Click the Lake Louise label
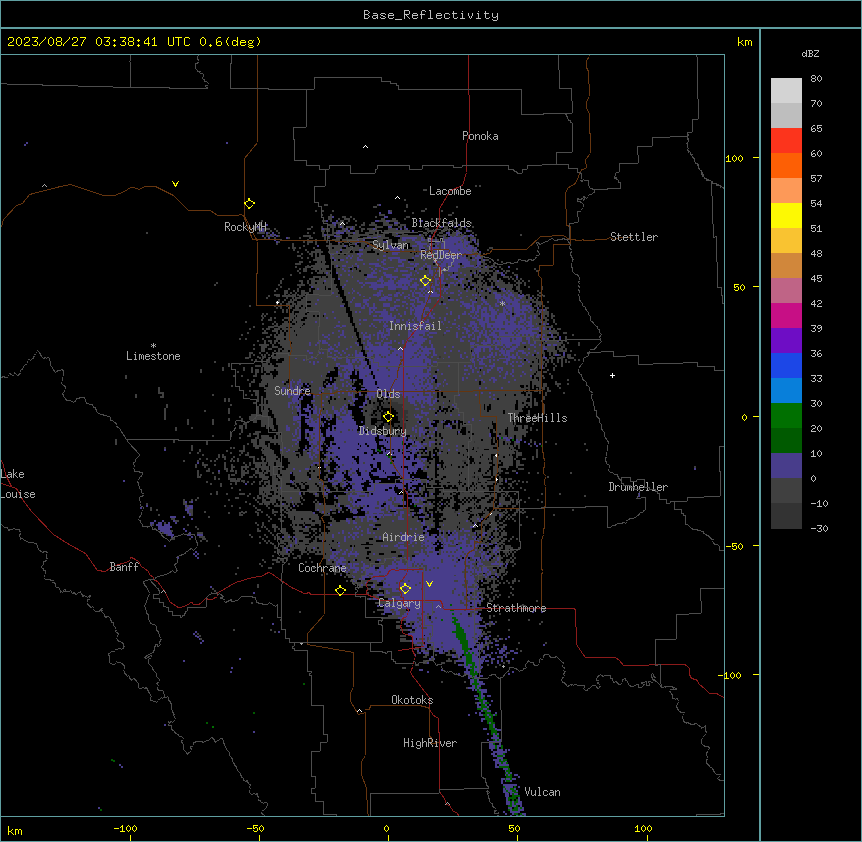The image size is (862, 842). pos(18,484)
